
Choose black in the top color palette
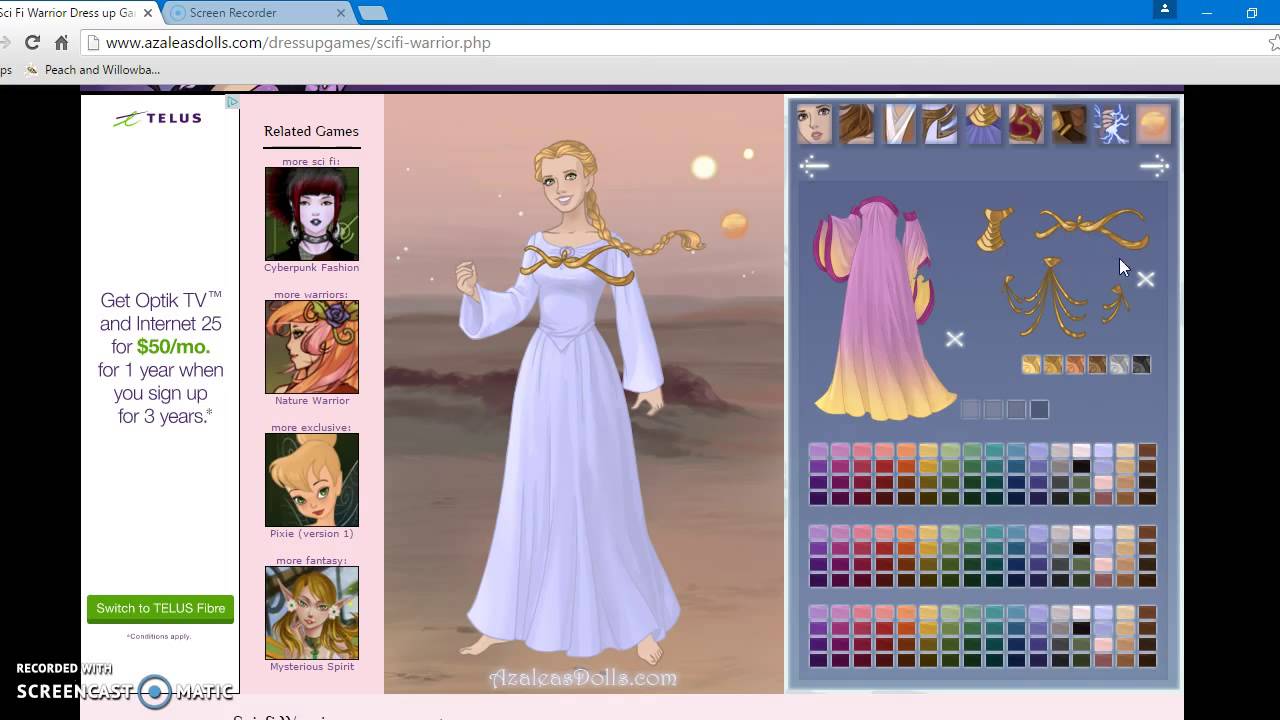(x=1081, y=466)
